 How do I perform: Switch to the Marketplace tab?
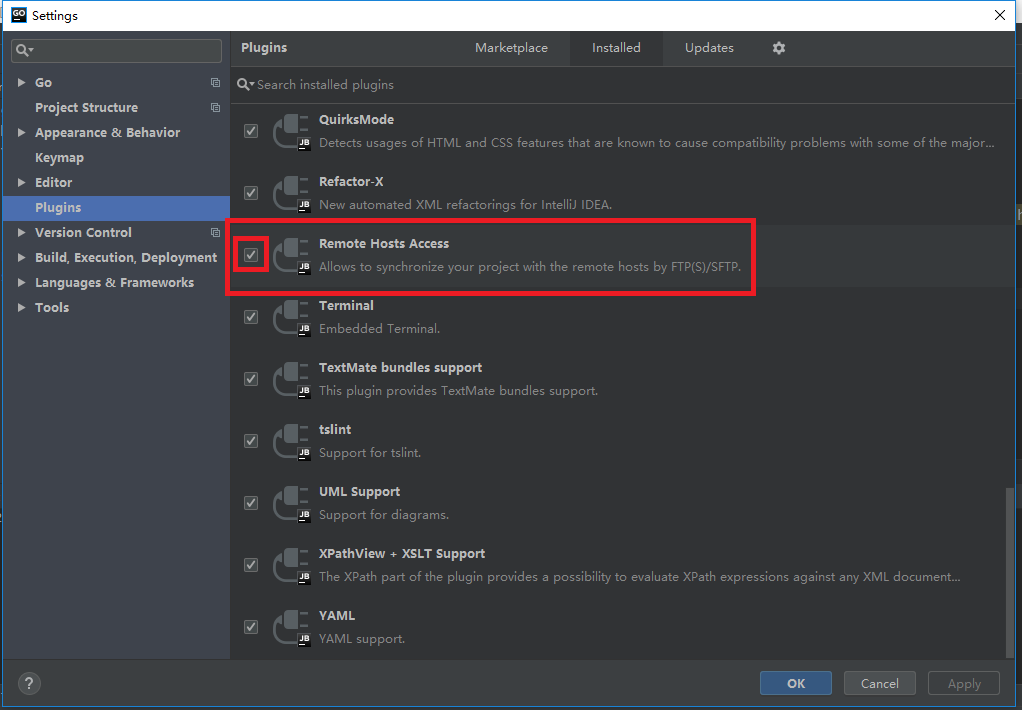tap(511, 48)
